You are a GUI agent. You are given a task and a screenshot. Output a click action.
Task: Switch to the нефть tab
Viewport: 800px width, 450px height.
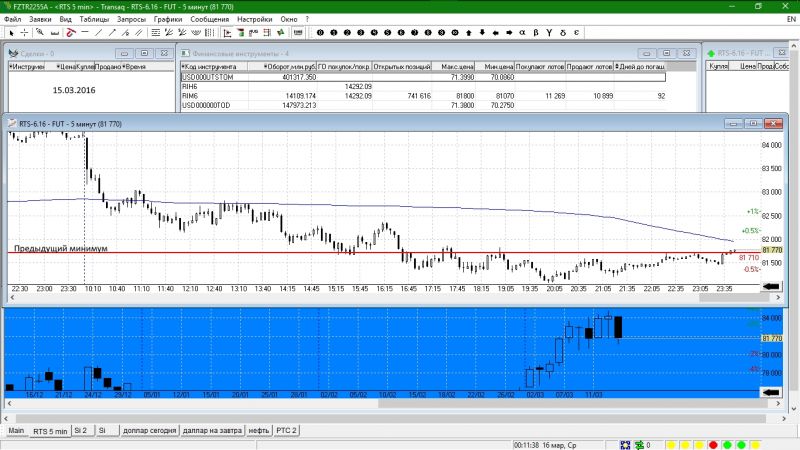(259, 430)
